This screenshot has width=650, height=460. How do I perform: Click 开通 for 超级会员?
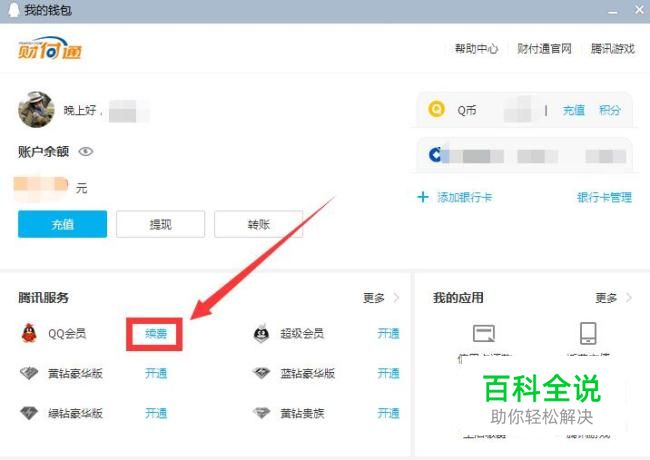coord(388,334)
